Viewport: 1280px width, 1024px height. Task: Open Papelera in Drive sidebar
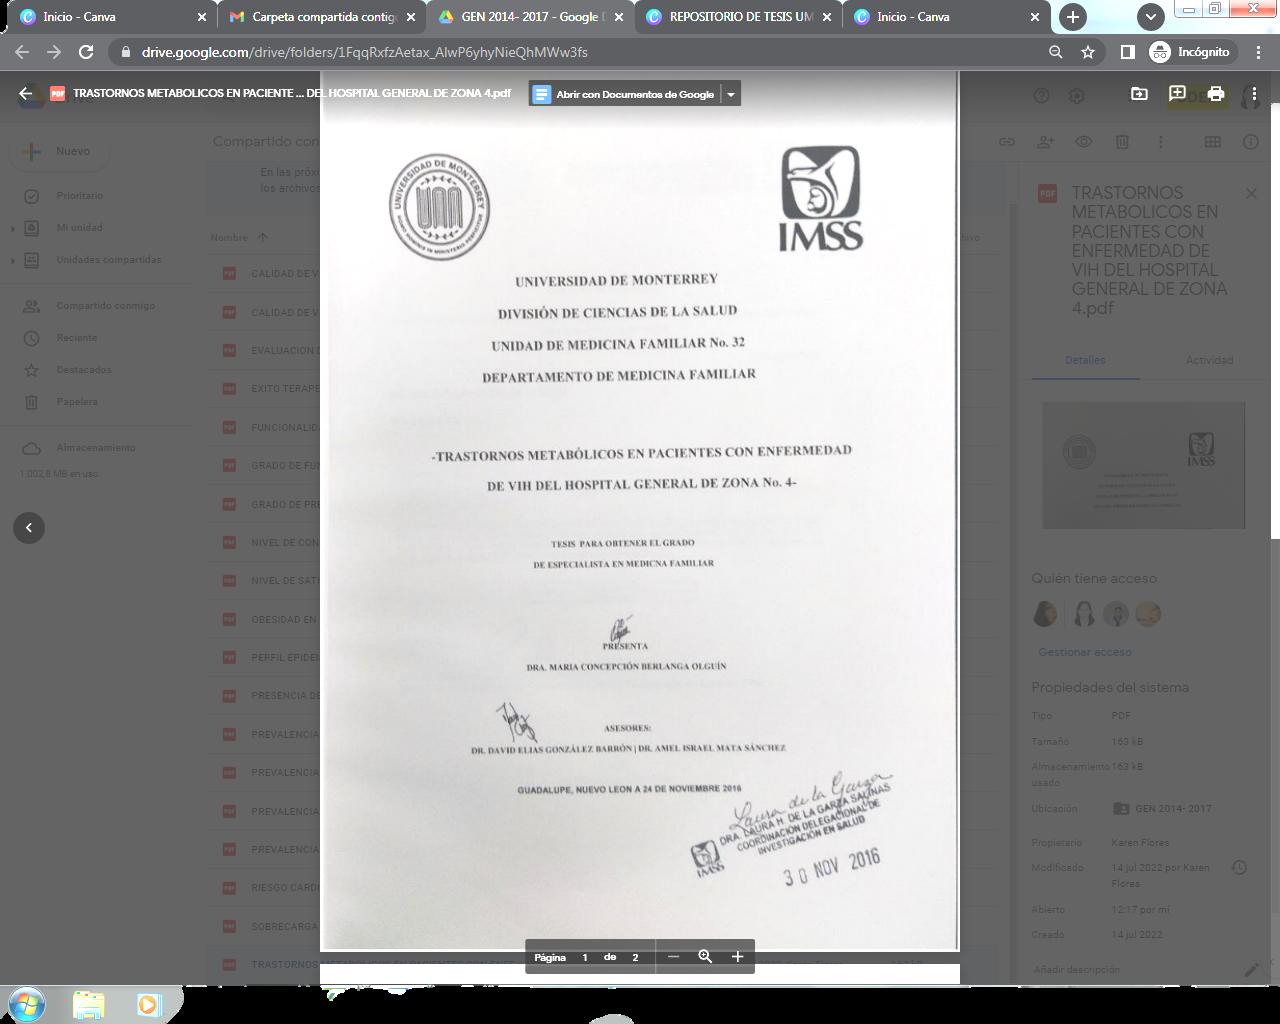77,402
